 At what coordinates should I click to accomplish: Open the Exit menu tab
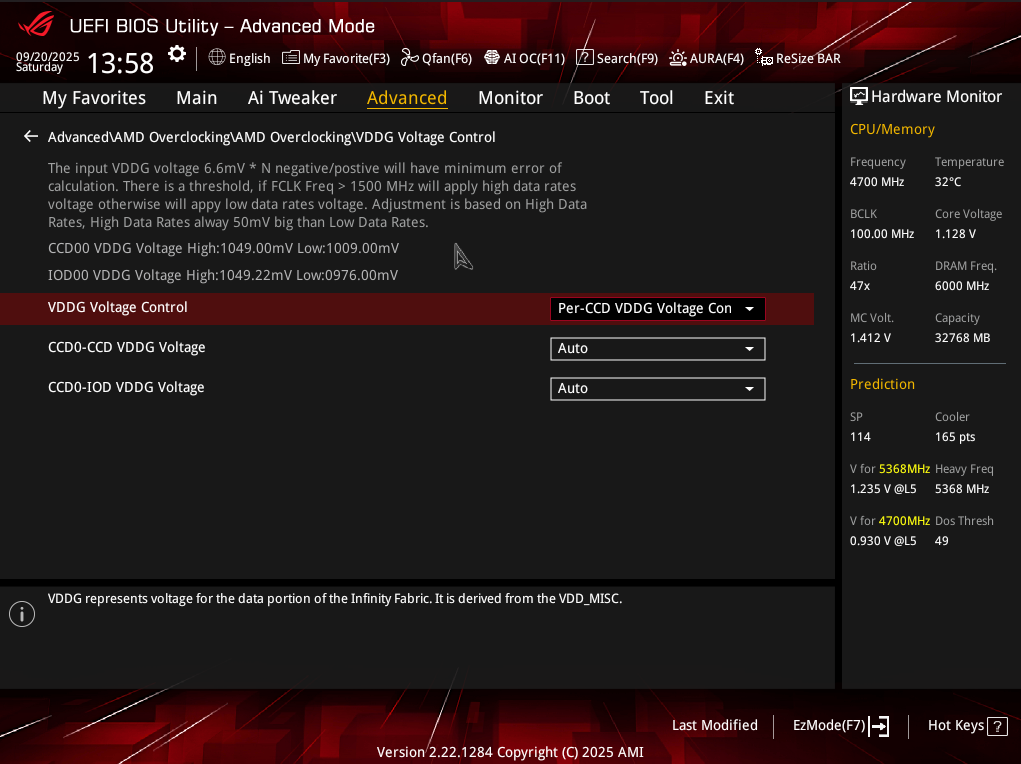point(718,98)
